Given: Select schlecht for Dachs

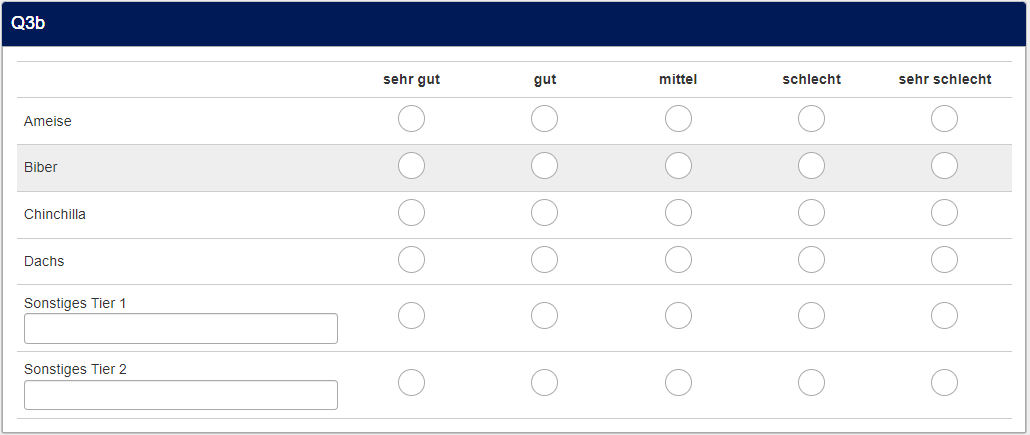Looking at the screenshot, I should pos(811,260).
